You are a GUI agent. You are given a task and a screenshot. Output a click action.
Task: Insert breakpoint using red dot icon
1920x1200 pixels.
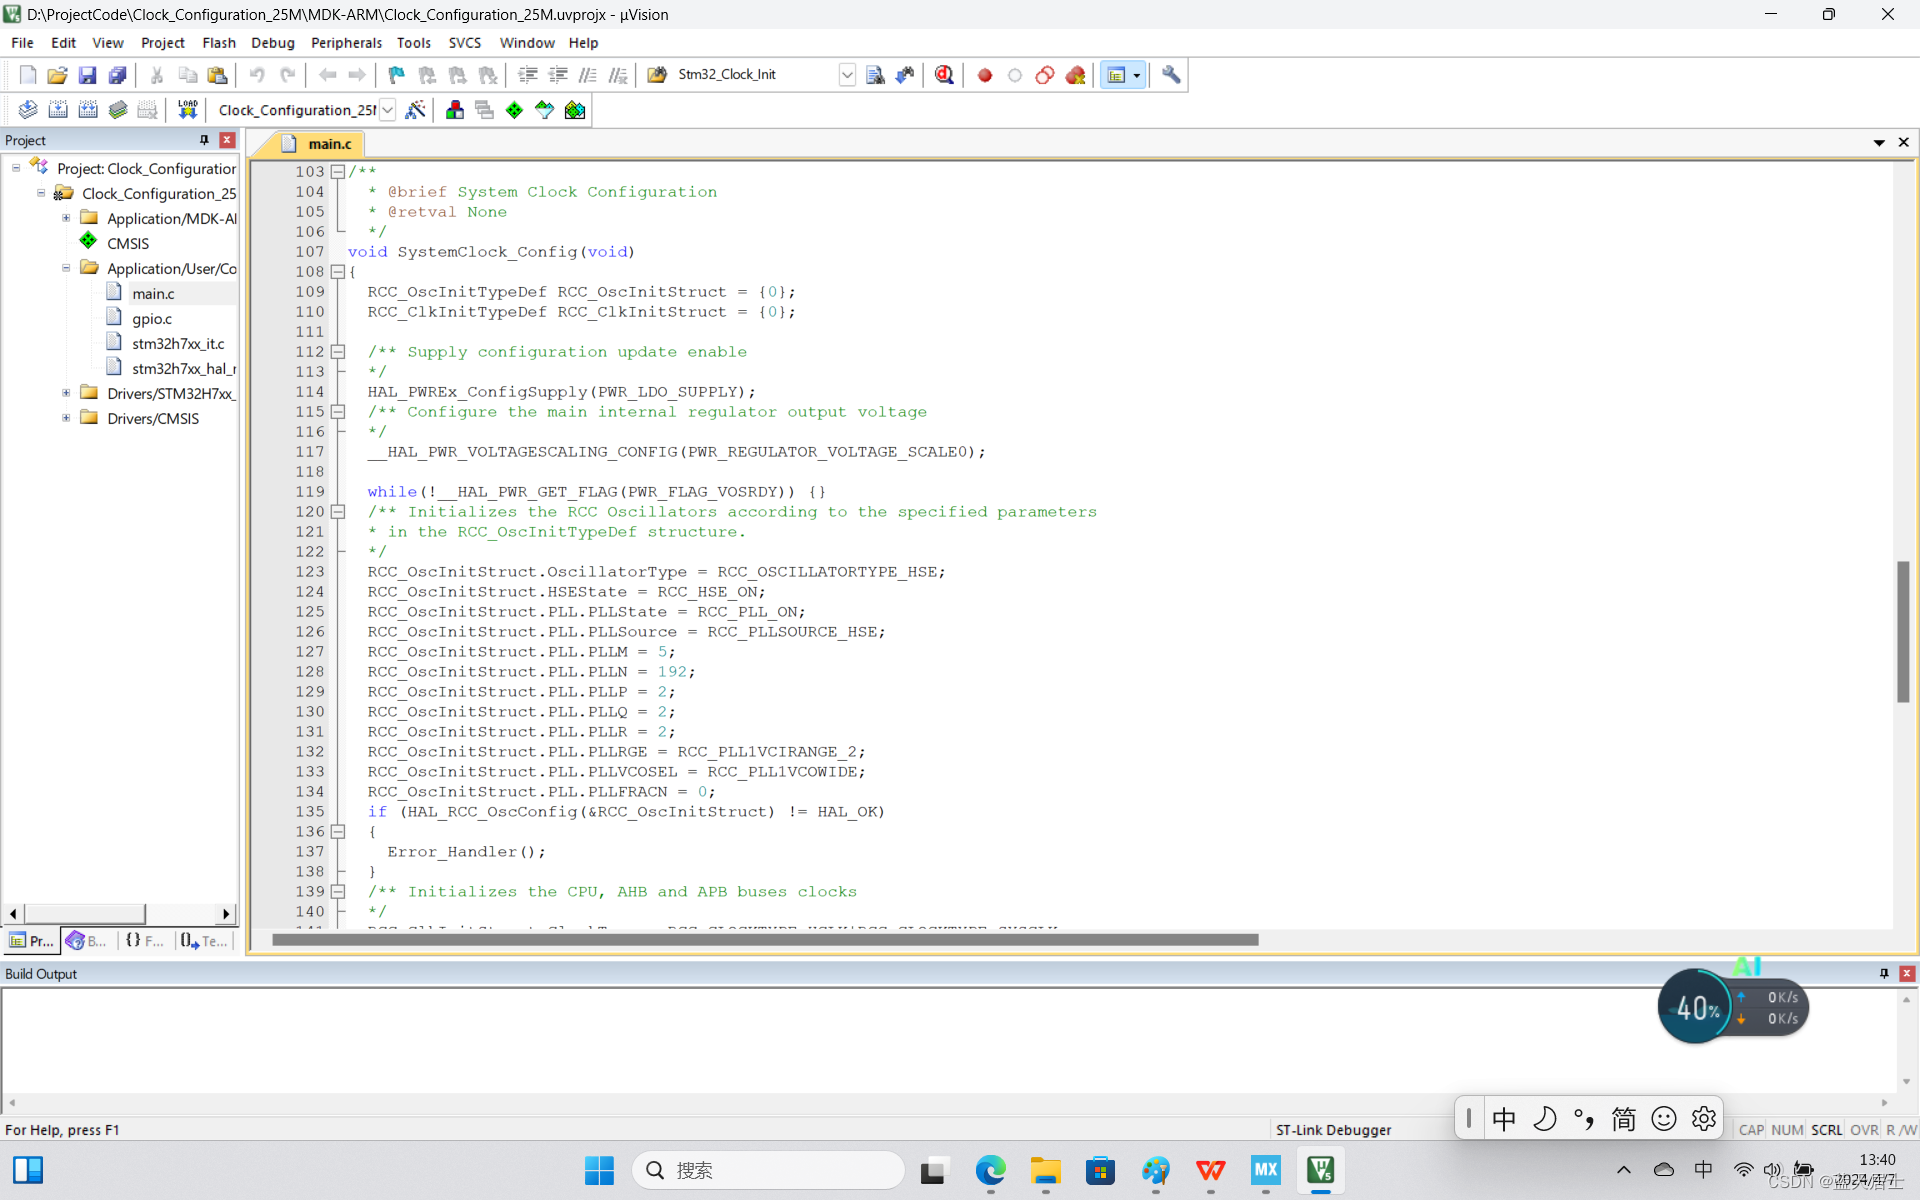(985, 75)
